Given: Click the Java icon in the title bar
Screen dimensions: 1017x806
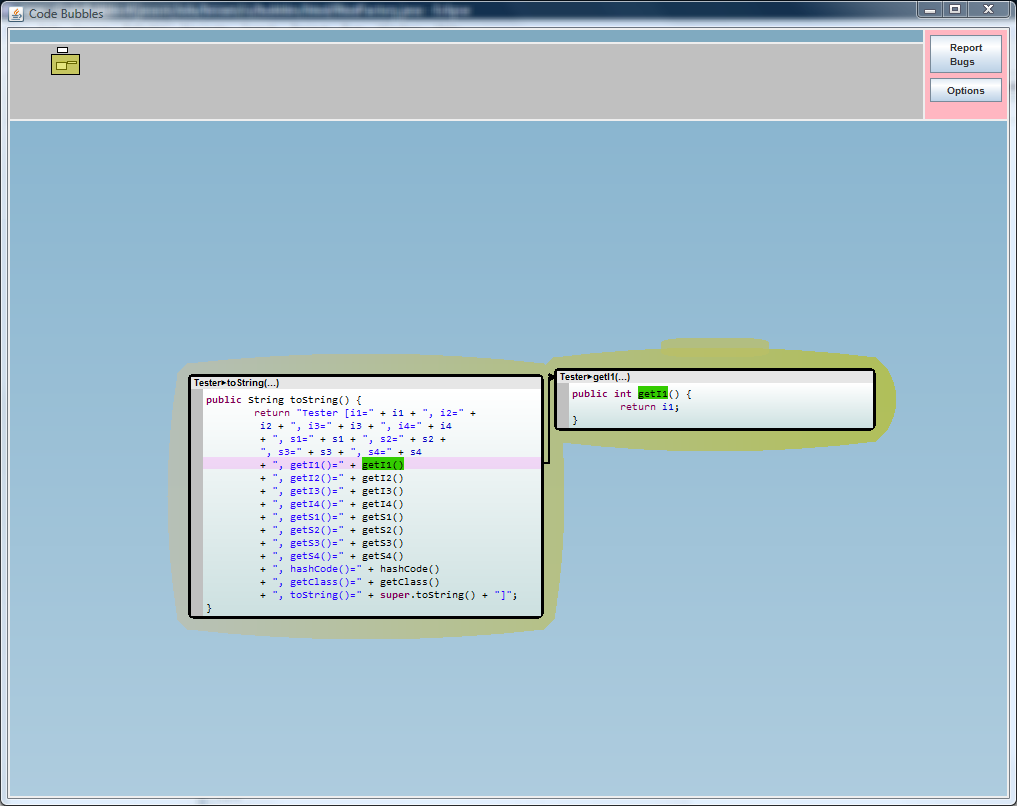Looking at the screenshot, I should click(x=16, y=13).
